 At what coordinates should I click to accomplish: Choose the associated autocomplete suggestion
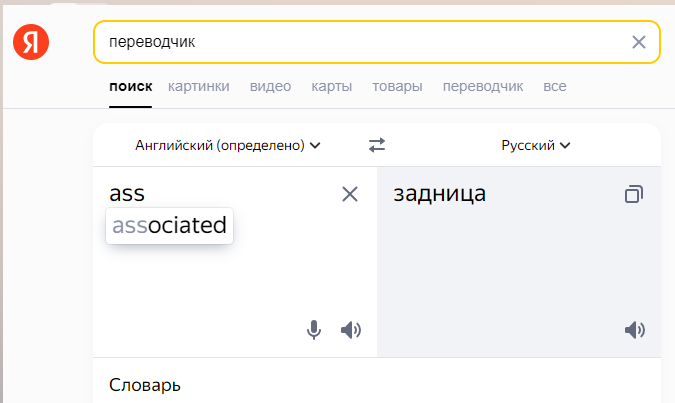tap(169, 226)
